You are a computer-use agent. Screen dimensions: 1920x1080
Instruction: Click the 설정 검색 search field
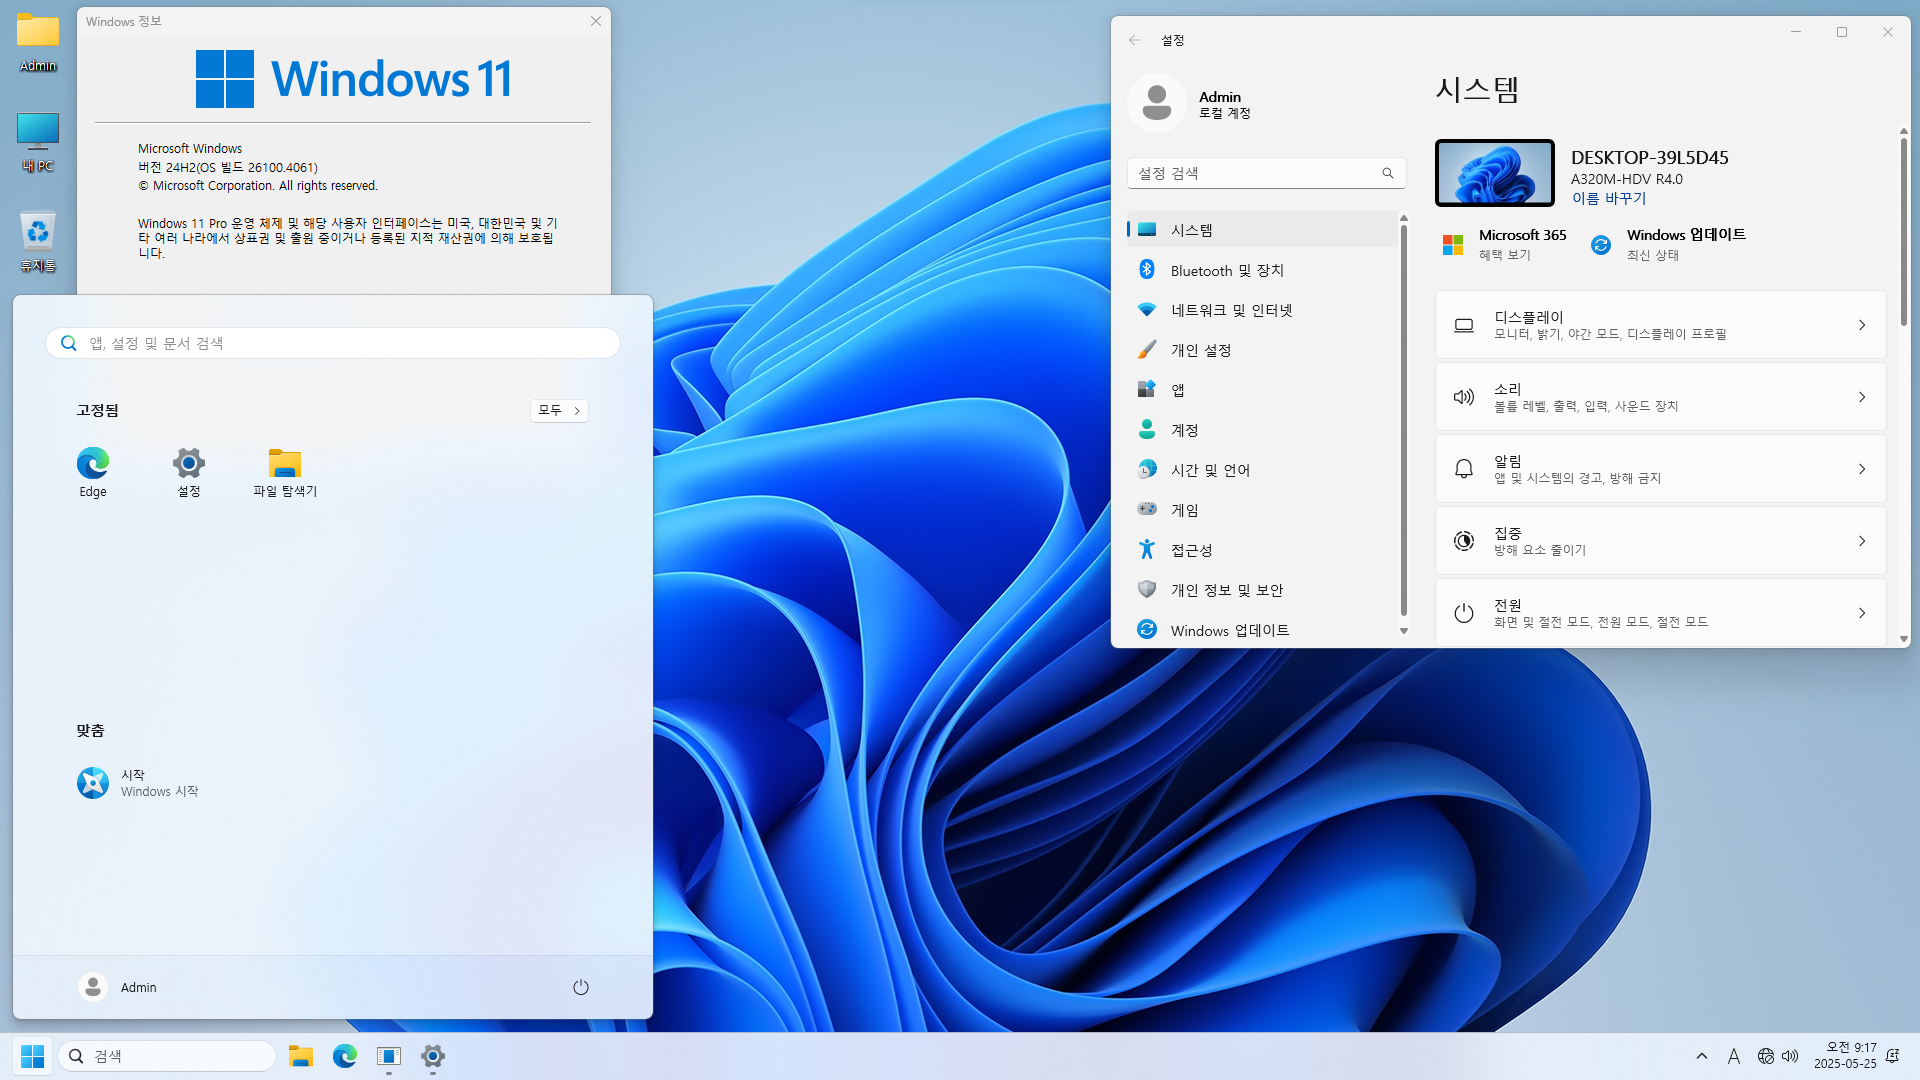pyautogui.click(x=1258, y=173)
